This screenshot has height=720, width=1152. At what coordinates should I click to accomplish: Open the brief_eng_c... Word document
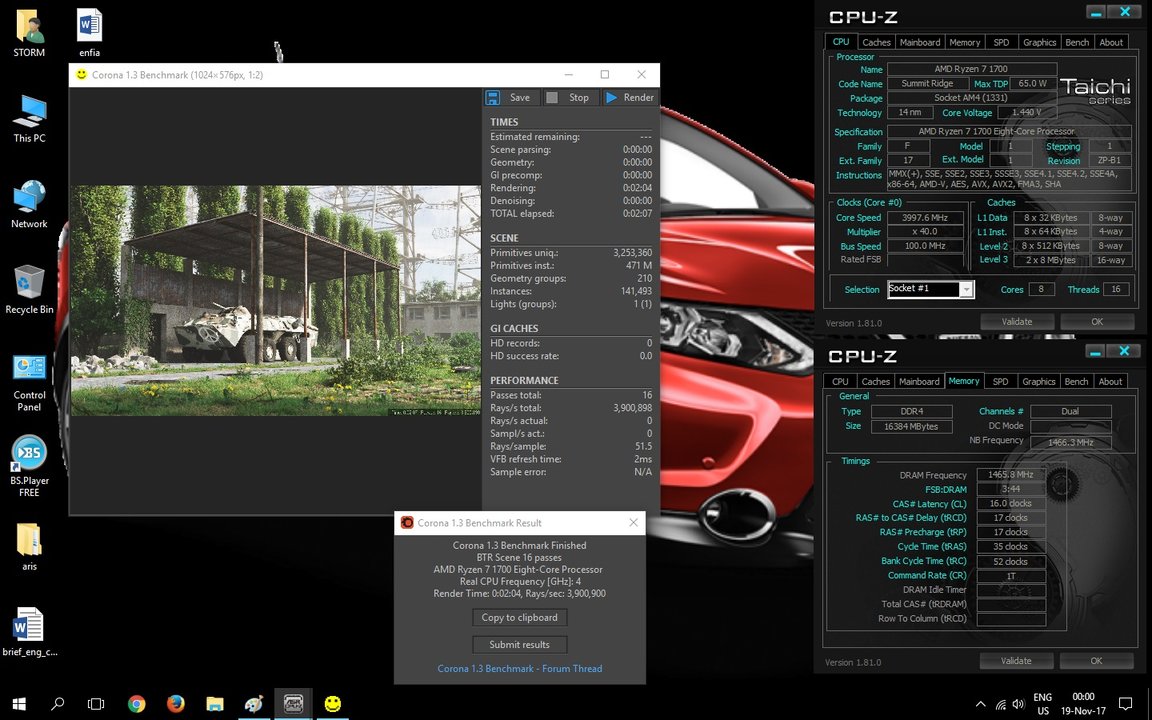tap(29, 632)
